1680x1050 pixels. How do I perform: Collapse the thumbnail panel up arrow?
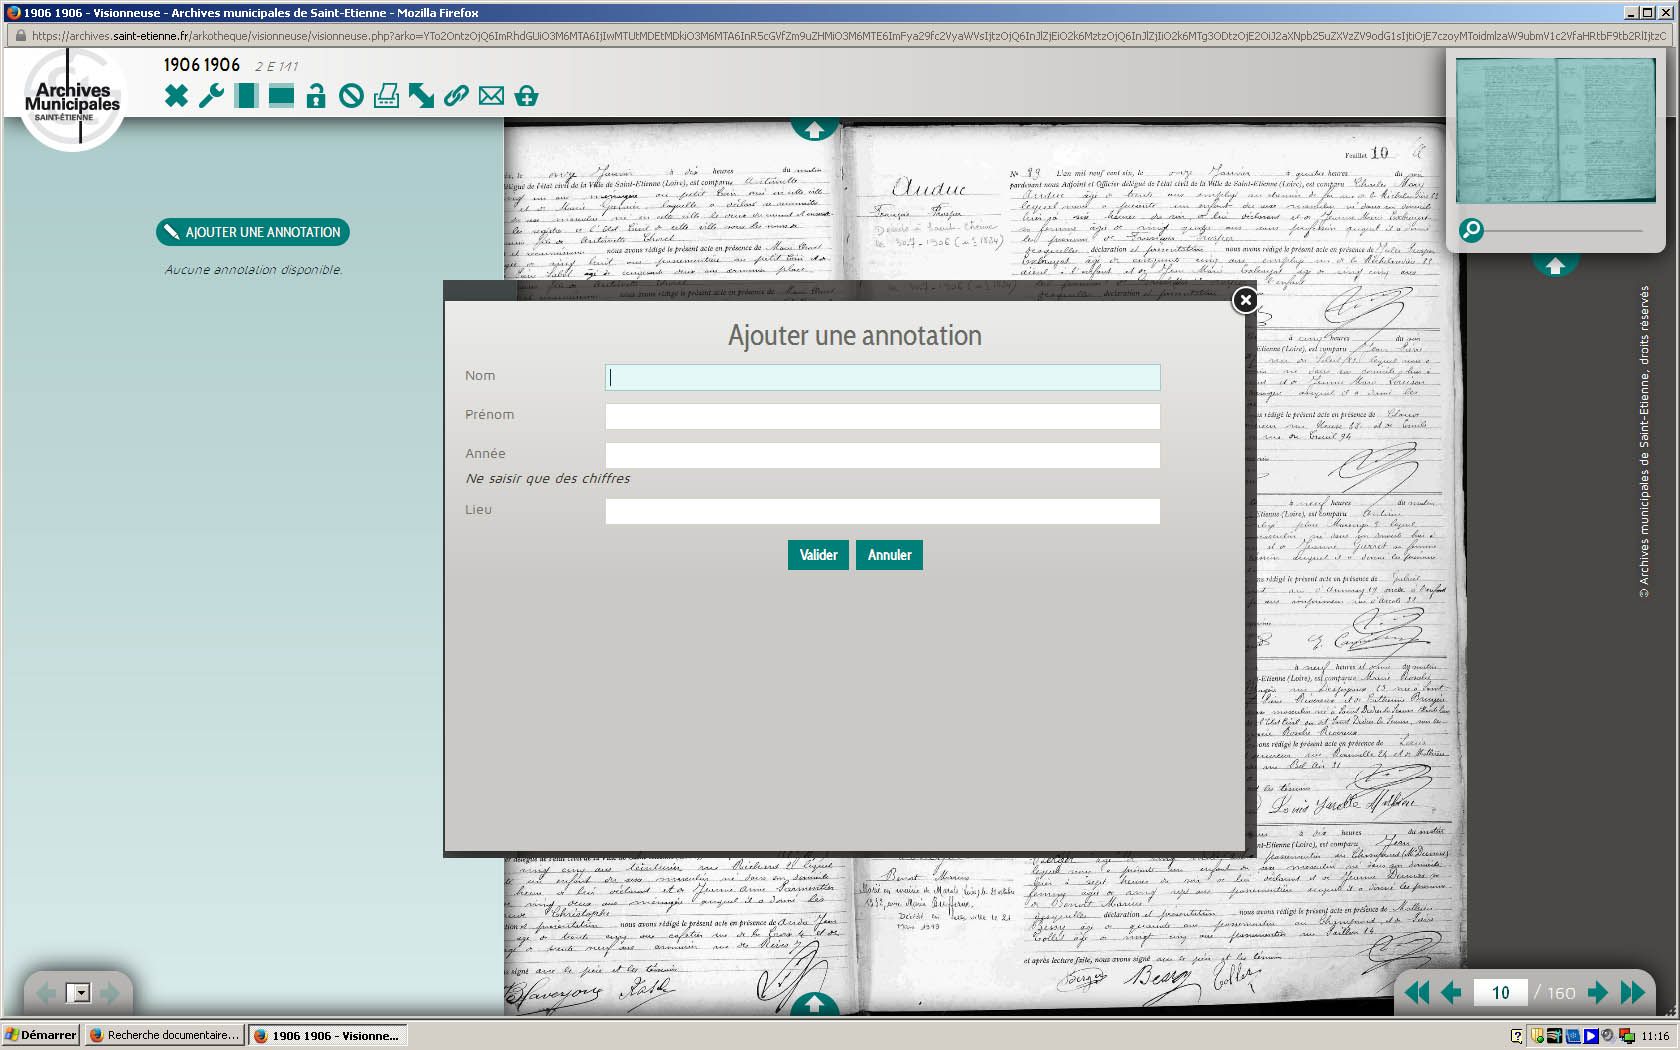pyautogui.click(x=1555, y=266)
